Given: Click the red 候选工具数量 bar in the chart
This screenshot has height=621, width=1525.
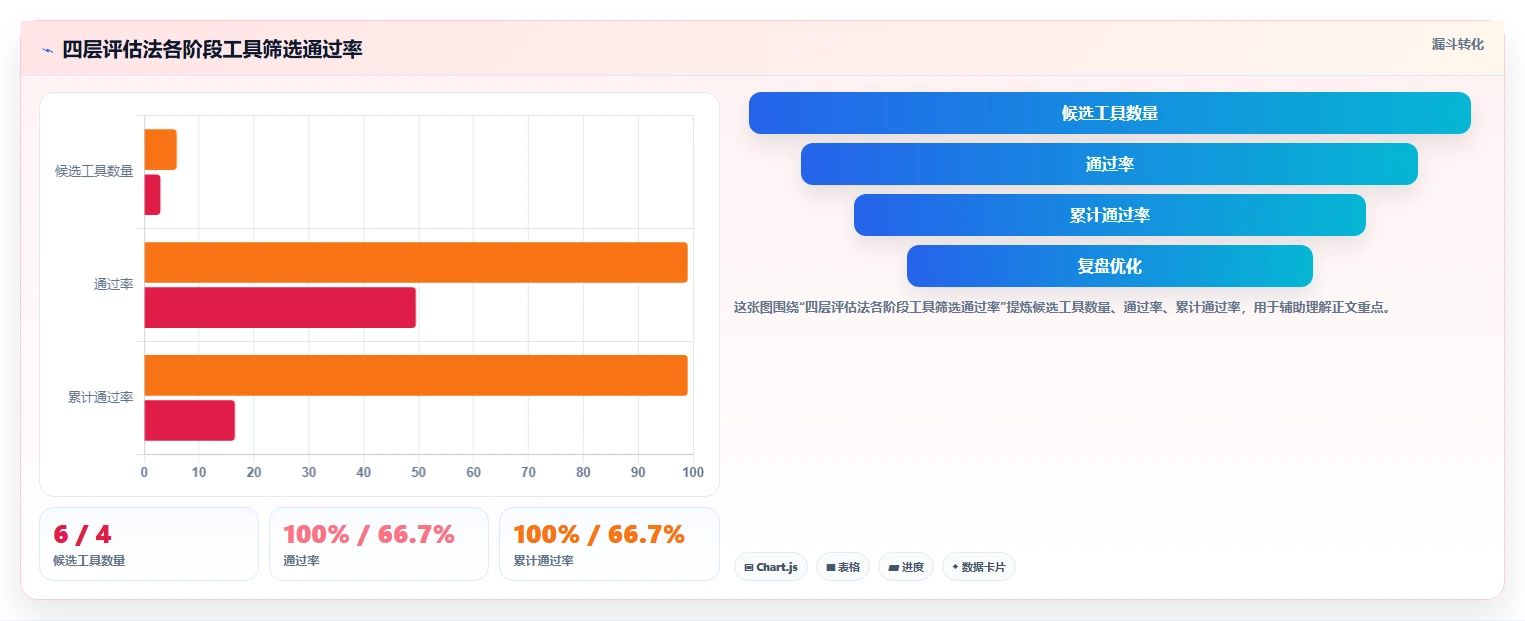Looking at the screenshot, I should 152,195.
